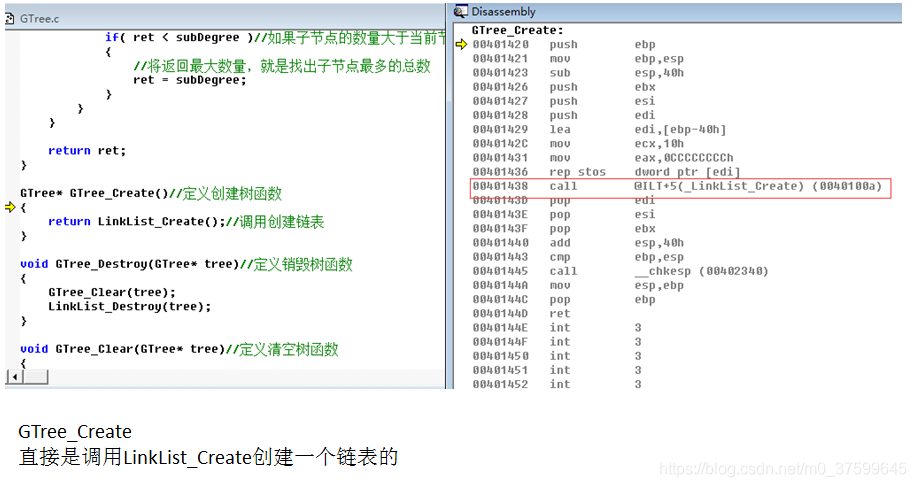916x487 pixels.
Task: Click the 'rep stos dword ptr [edi]' line
Action: click(x=606, y=172)
